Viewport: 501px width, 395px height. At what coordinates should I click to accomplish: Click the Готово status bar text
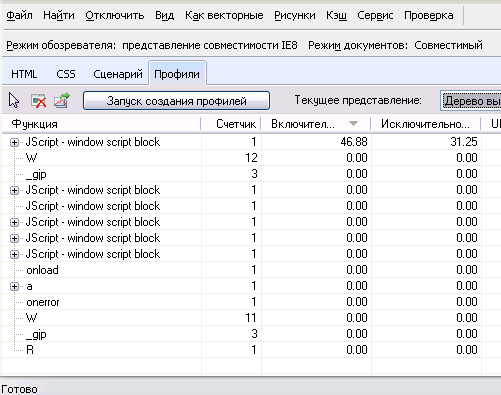coord(19,389)
